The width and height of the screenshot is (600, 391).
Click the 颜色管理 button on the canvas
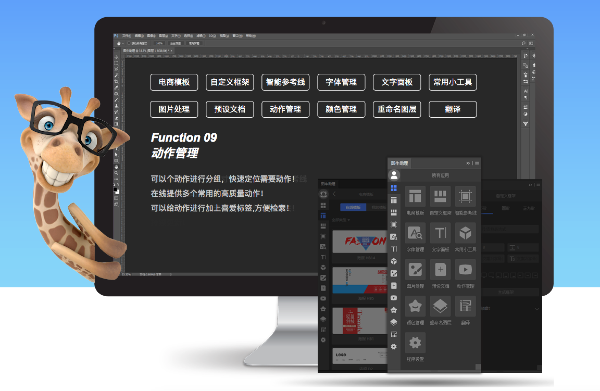click(x=341, y=109)
